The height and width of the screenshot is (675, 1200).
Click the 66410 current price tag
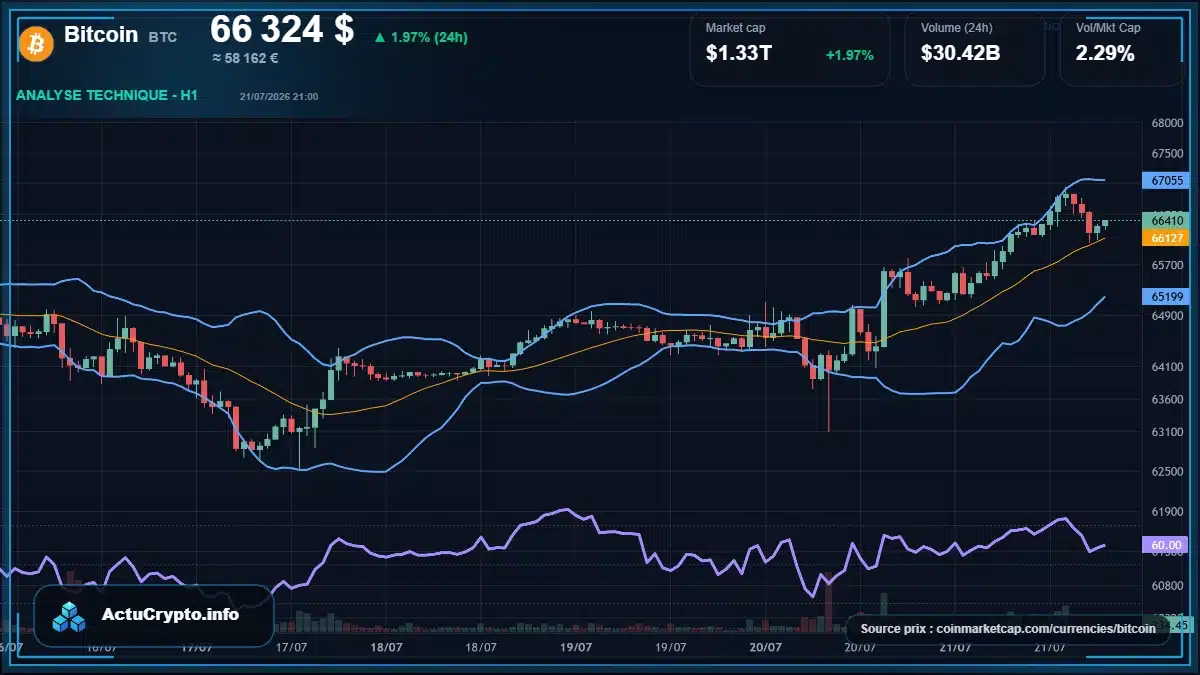(1167, 220)
